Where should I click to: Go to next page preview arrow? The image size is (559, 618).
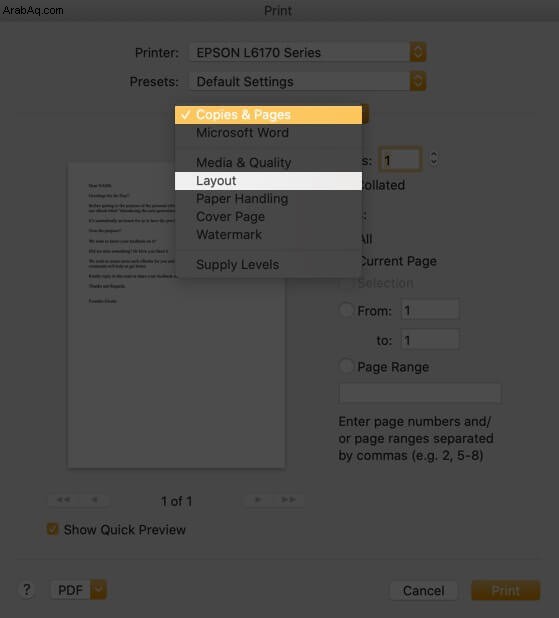point(258,500)
